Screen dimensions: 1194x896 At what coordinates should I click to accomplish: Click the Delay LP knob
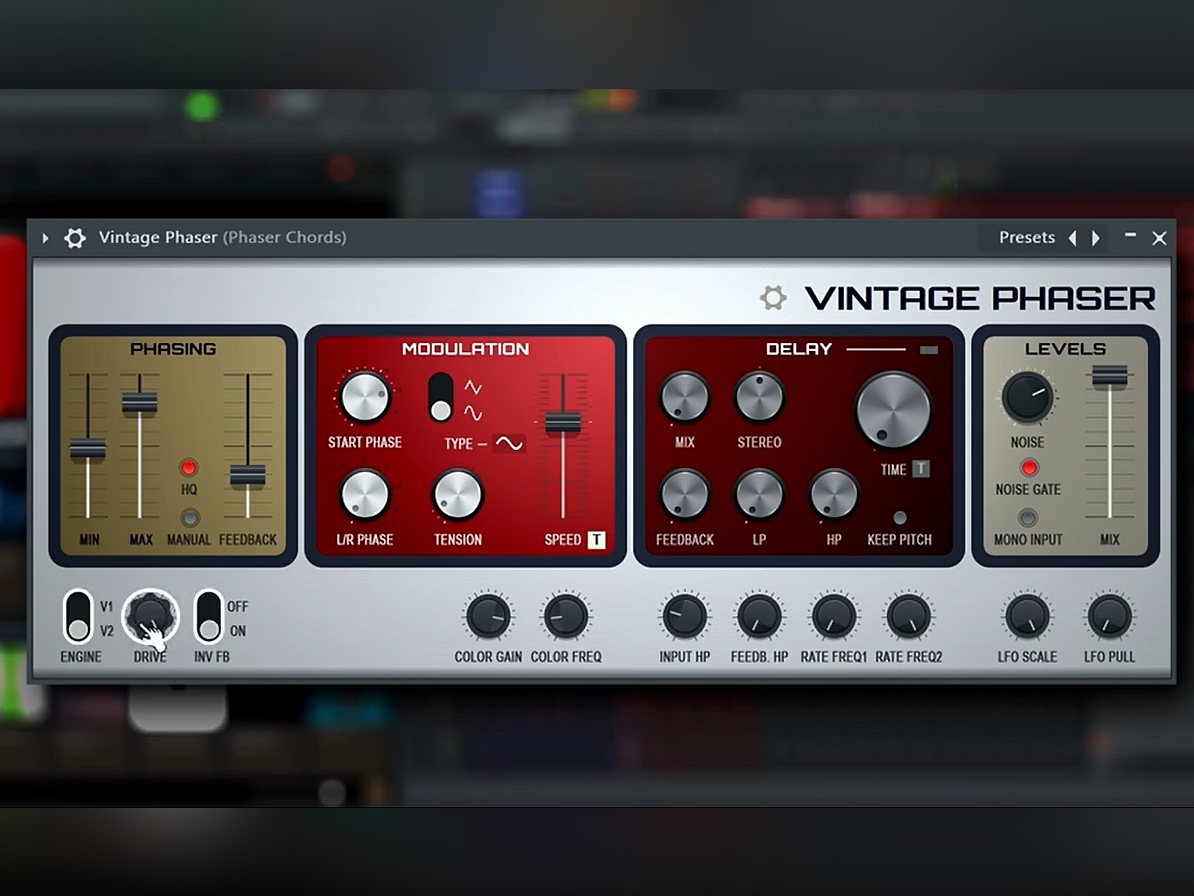click(759, 494)
